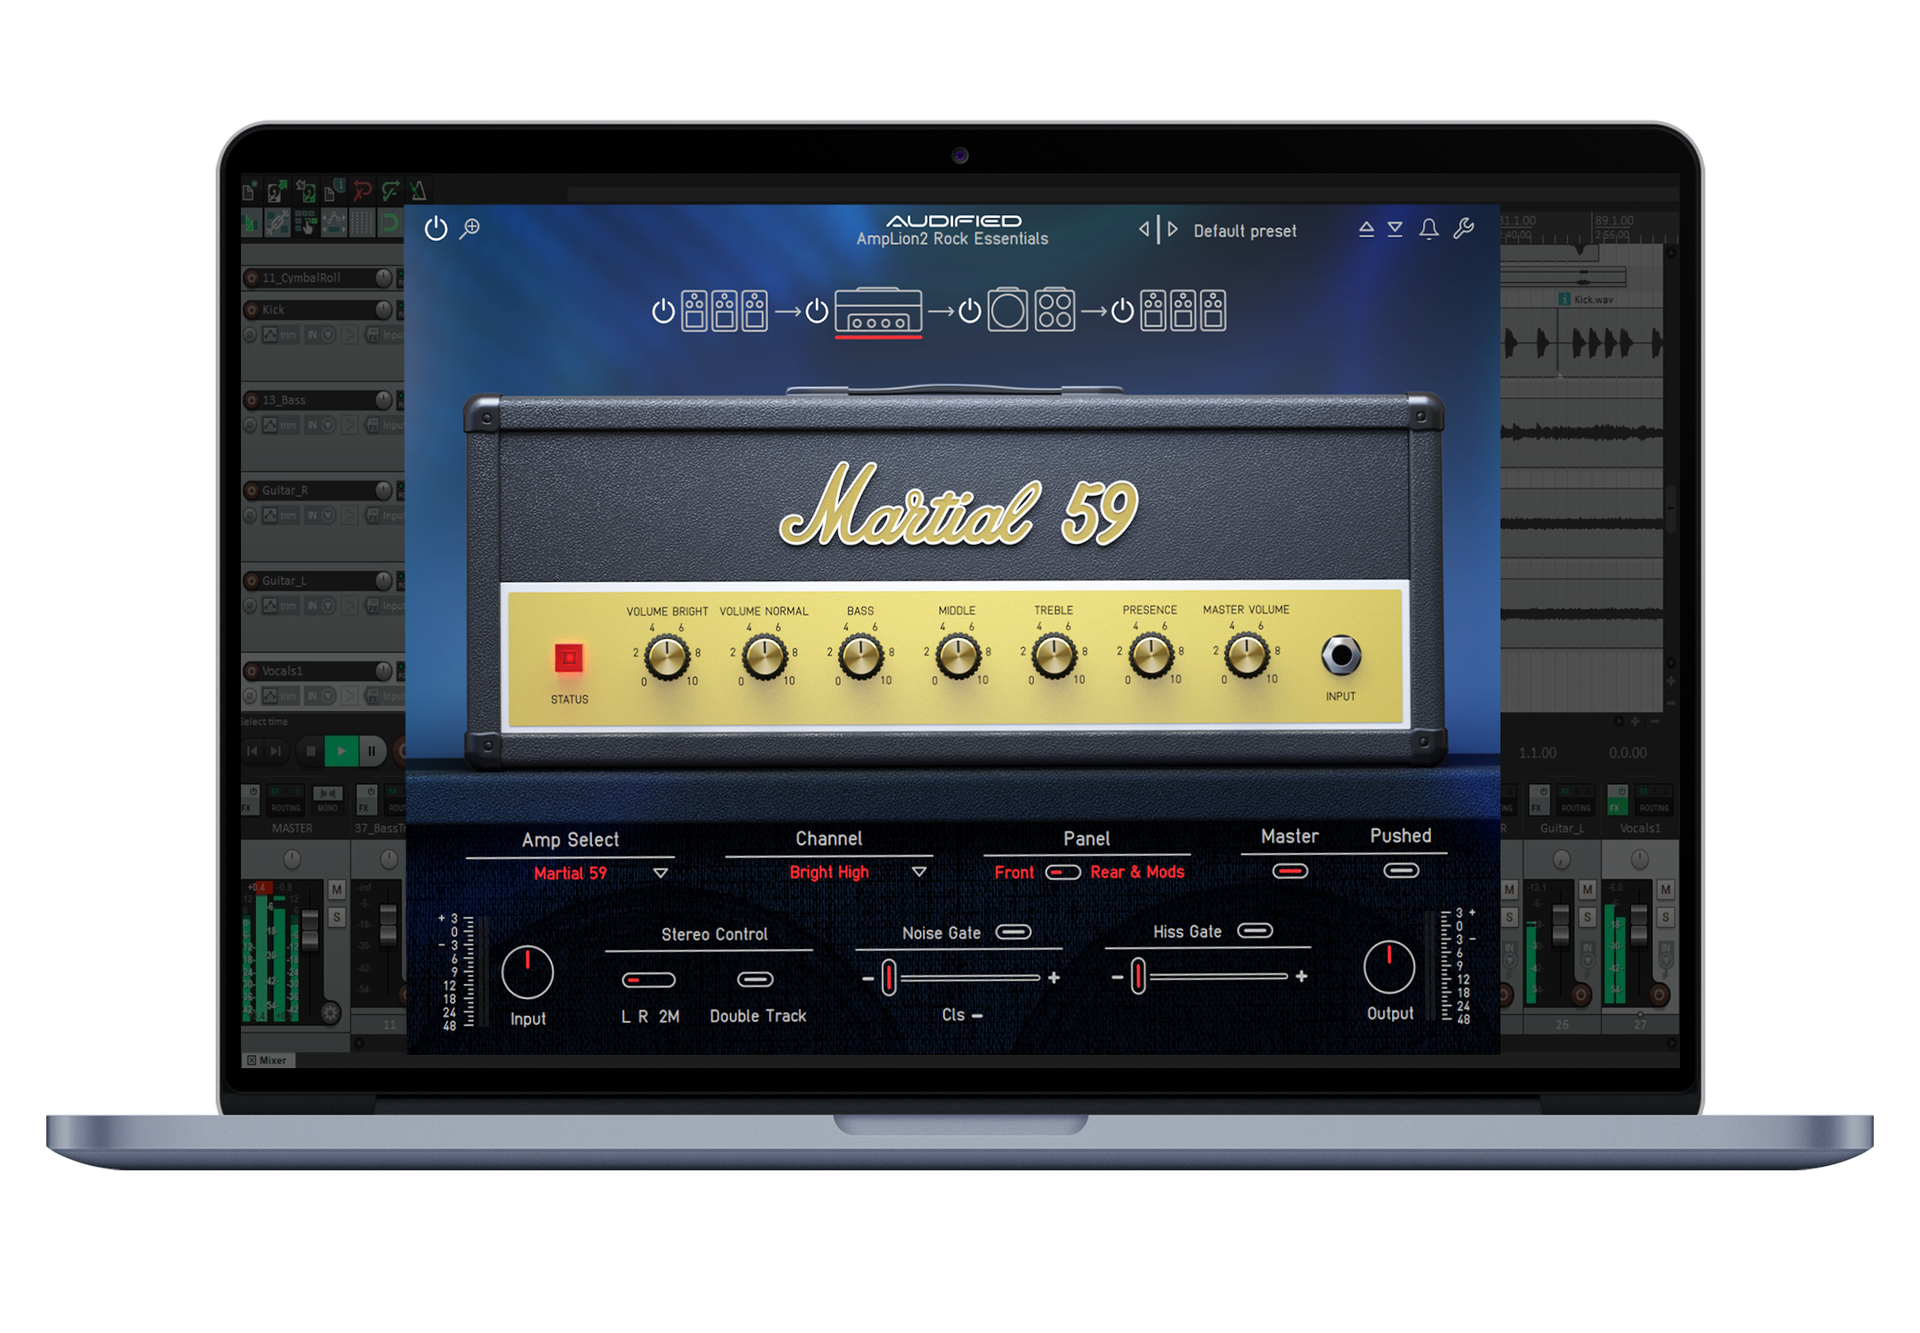Click the Output level knob

tap(1389, 967)
